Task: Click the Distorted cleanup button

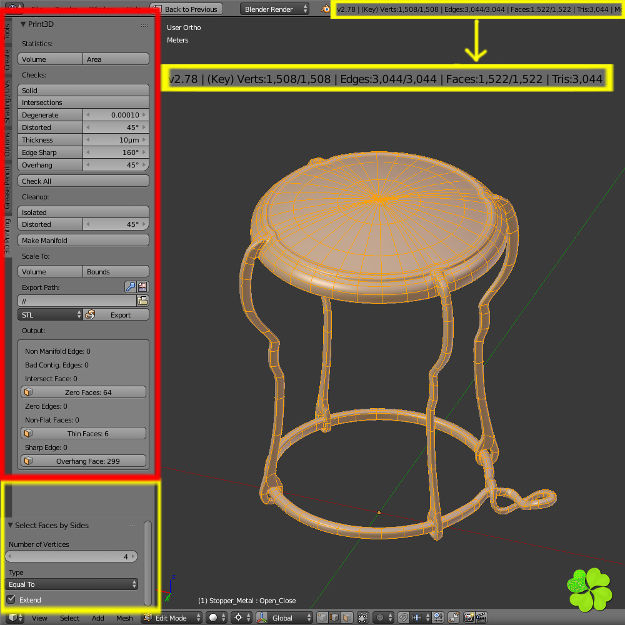Action: tap(50, 224)
